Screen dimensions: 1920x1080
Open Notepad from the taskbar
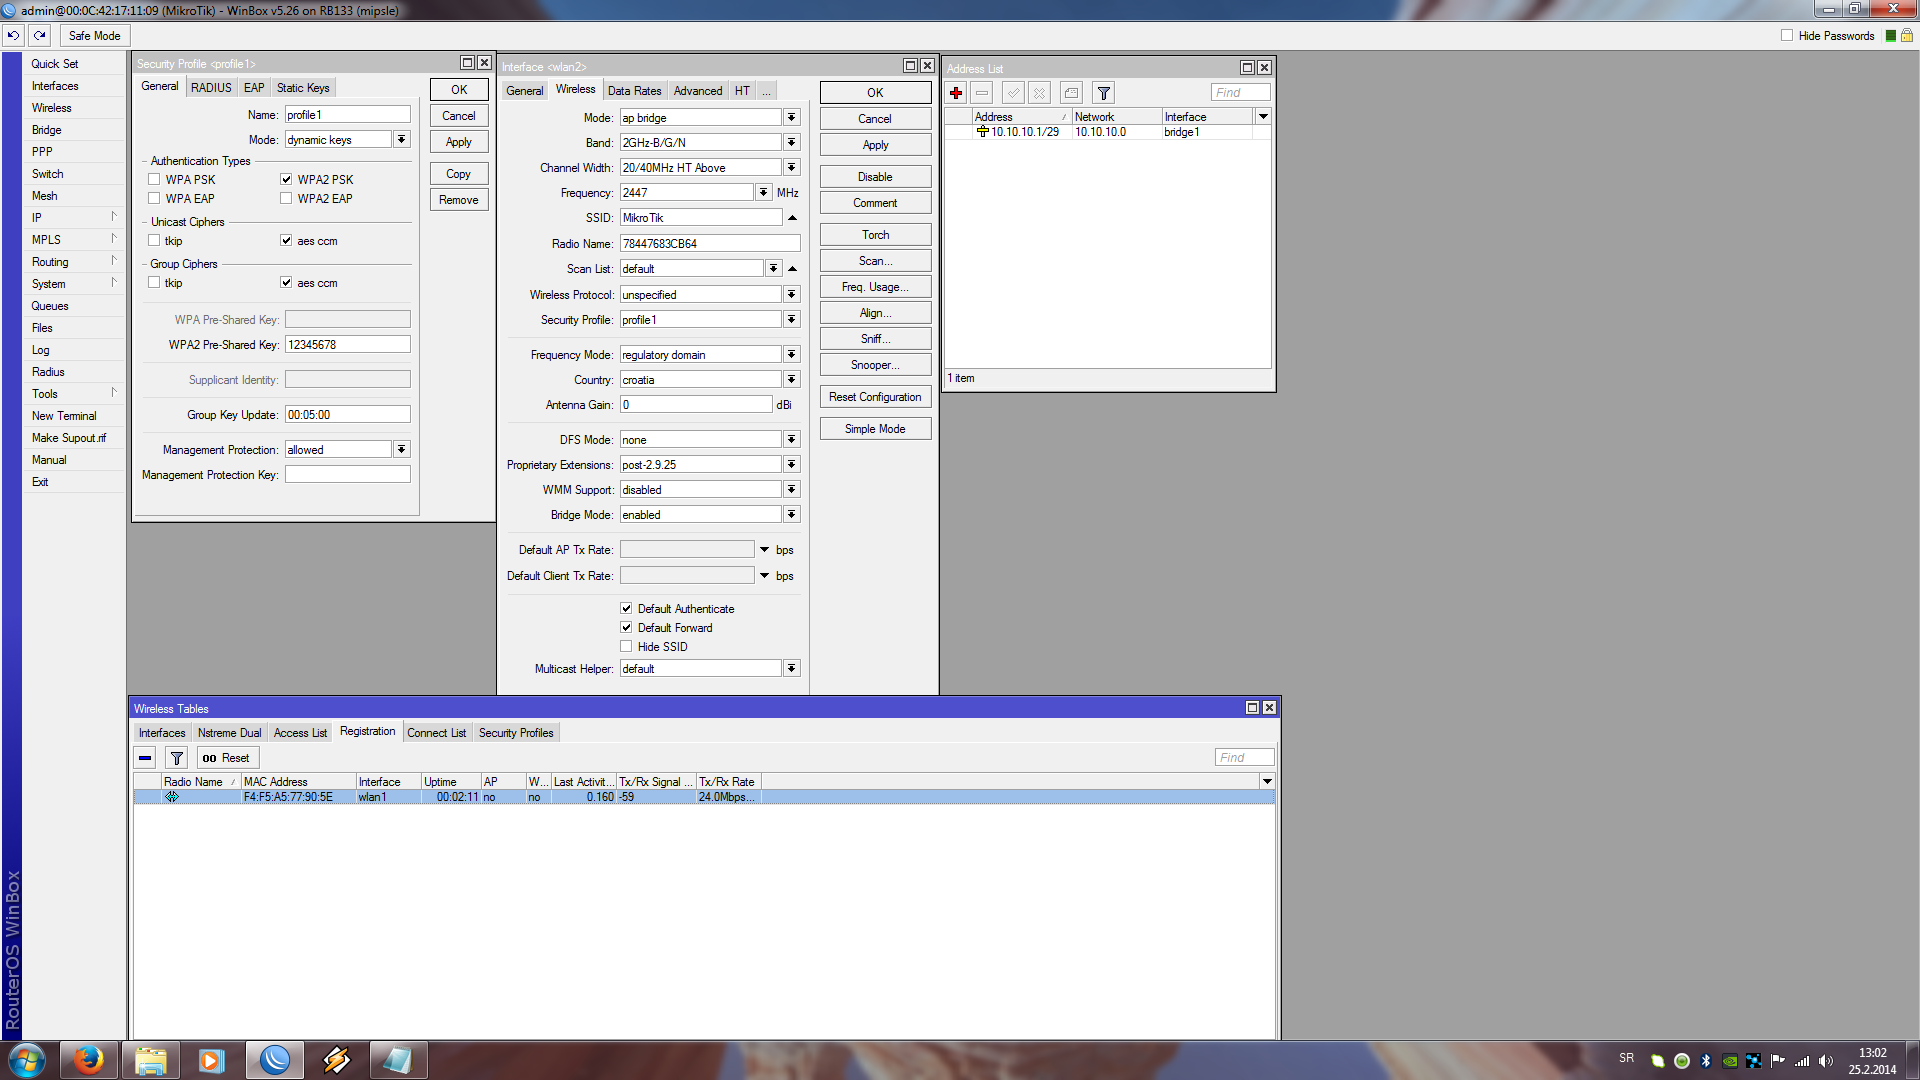(398, 1060)
